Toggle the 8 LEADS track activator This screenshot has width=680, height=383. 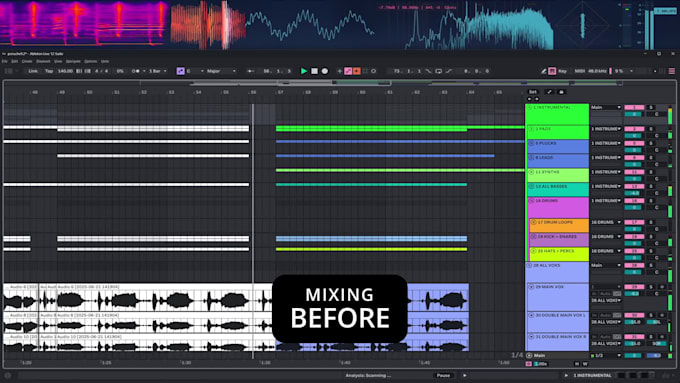pyautogui.click(x=634, y=157)
